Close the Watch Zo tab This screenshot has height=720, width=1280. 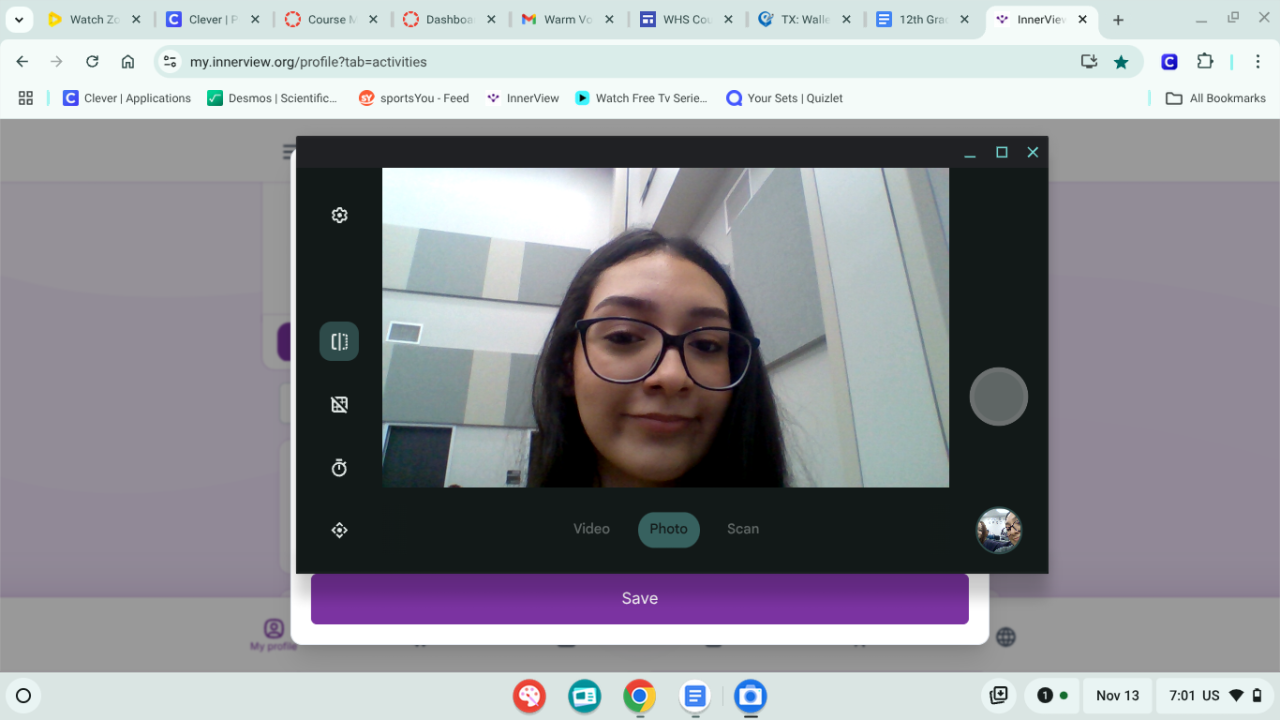pyautogui.click(x=137, y=20)
